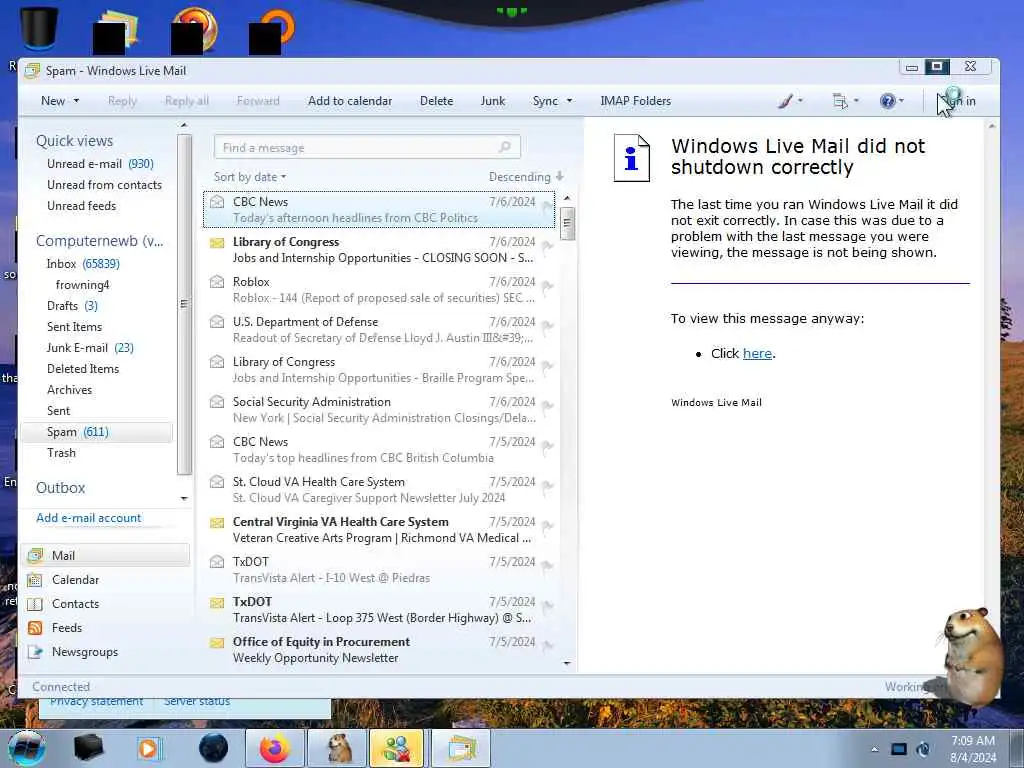Image resolution: width=1024 pixels, height=768 pixels.
Task: Open the Outbox heading
Action: click(61, 488)
